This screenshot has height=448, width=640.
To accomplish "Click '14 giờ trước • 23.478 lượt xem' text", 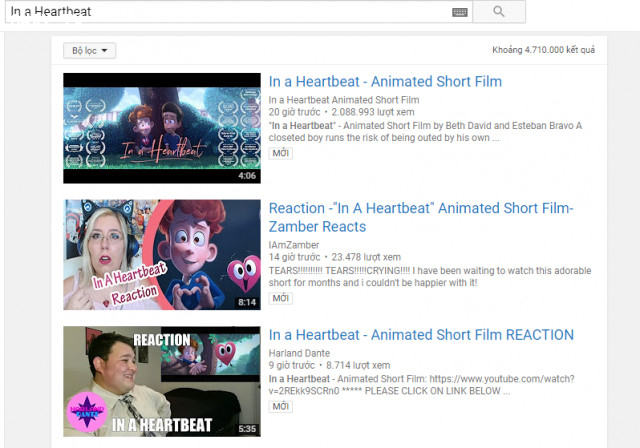I will tap(335, 257).
